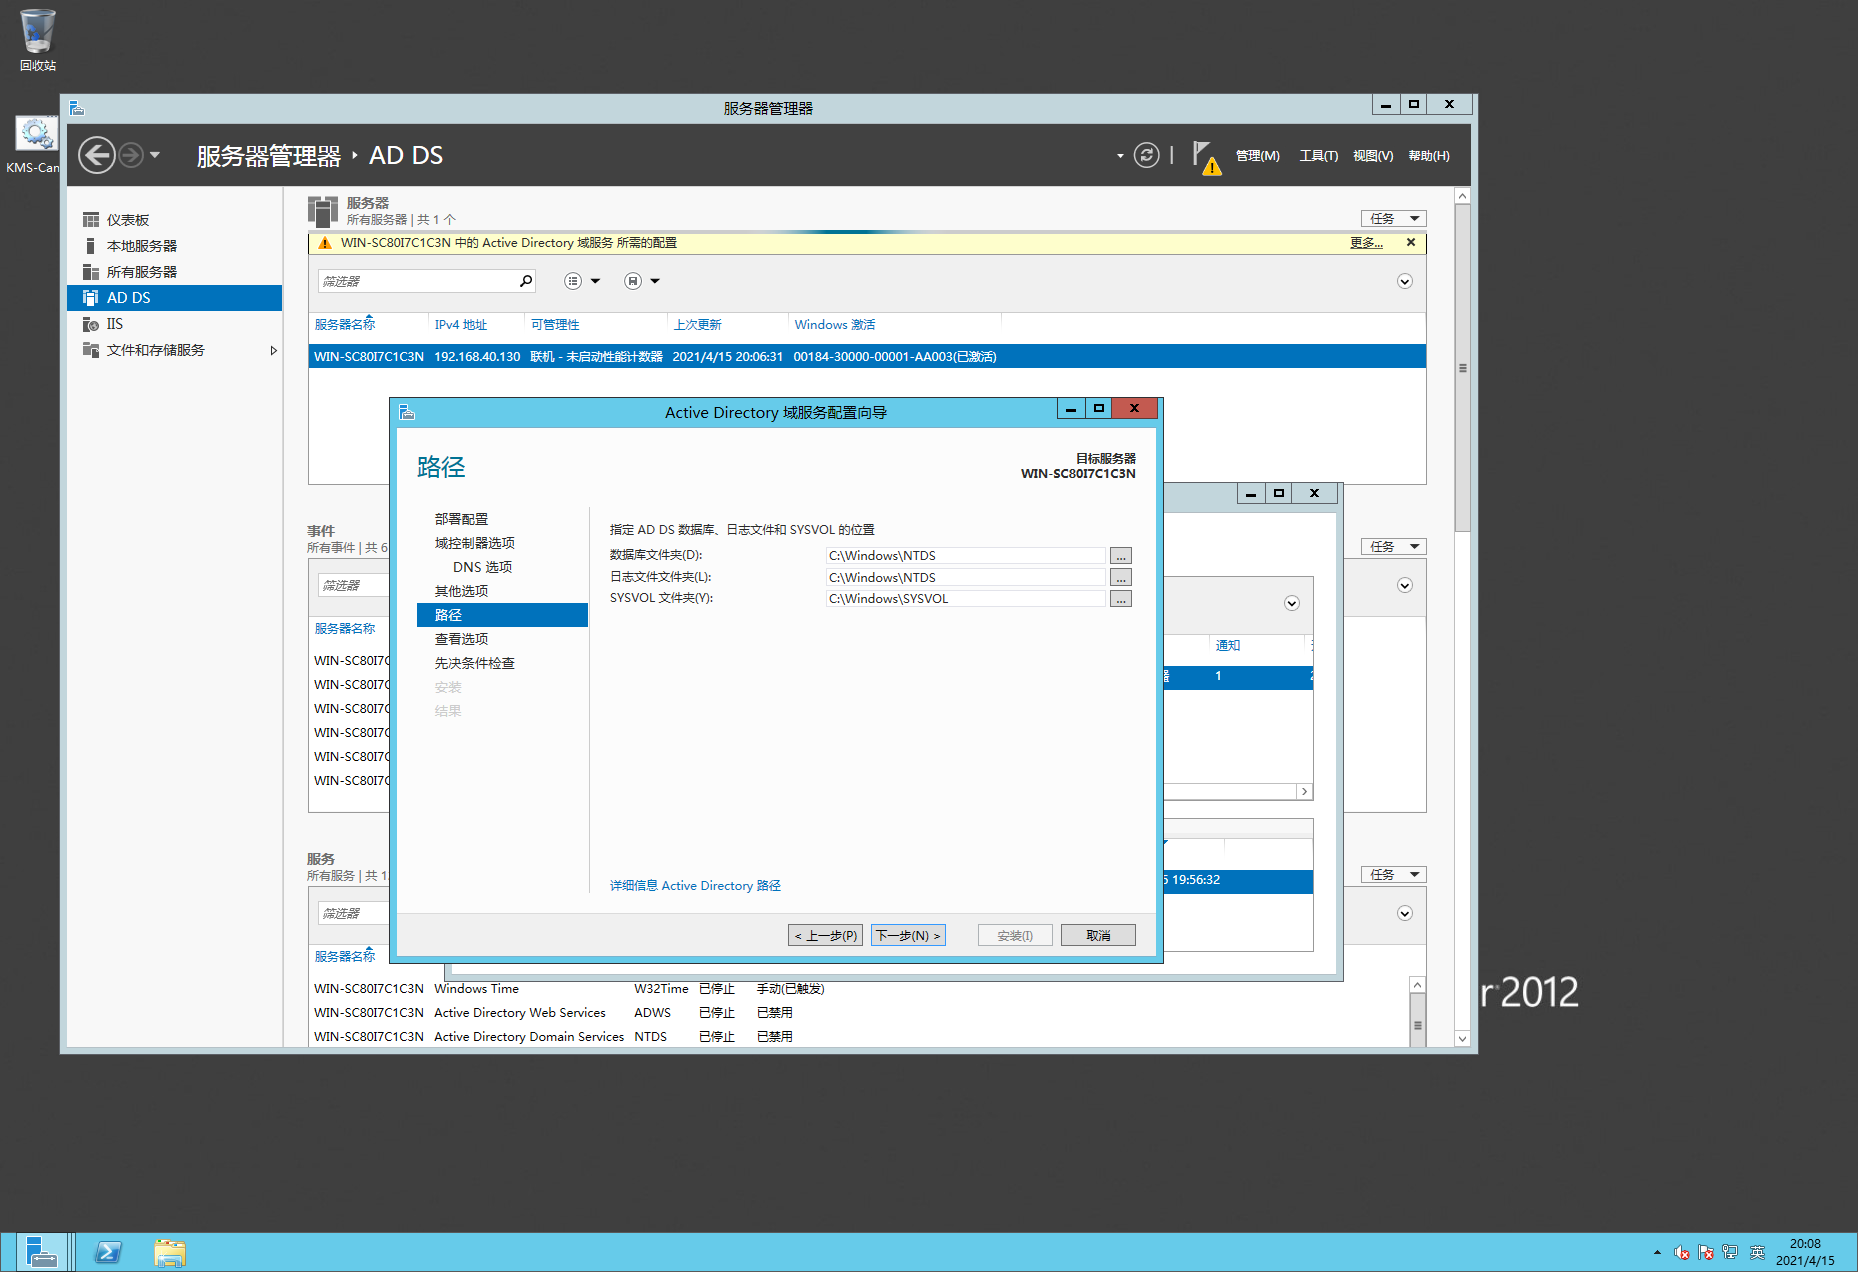This screenshot has width=1858, height=1272.
Task: Click the forward navigation arrow in Server Manager
Action: coord(130,155)
